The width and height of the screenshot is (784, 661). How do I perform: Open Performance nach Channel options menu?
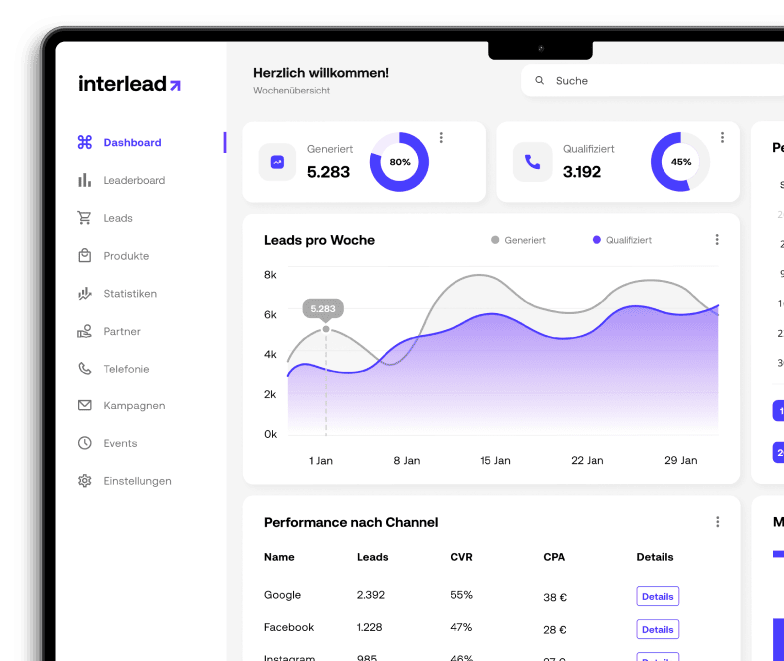tap(718, 522)
